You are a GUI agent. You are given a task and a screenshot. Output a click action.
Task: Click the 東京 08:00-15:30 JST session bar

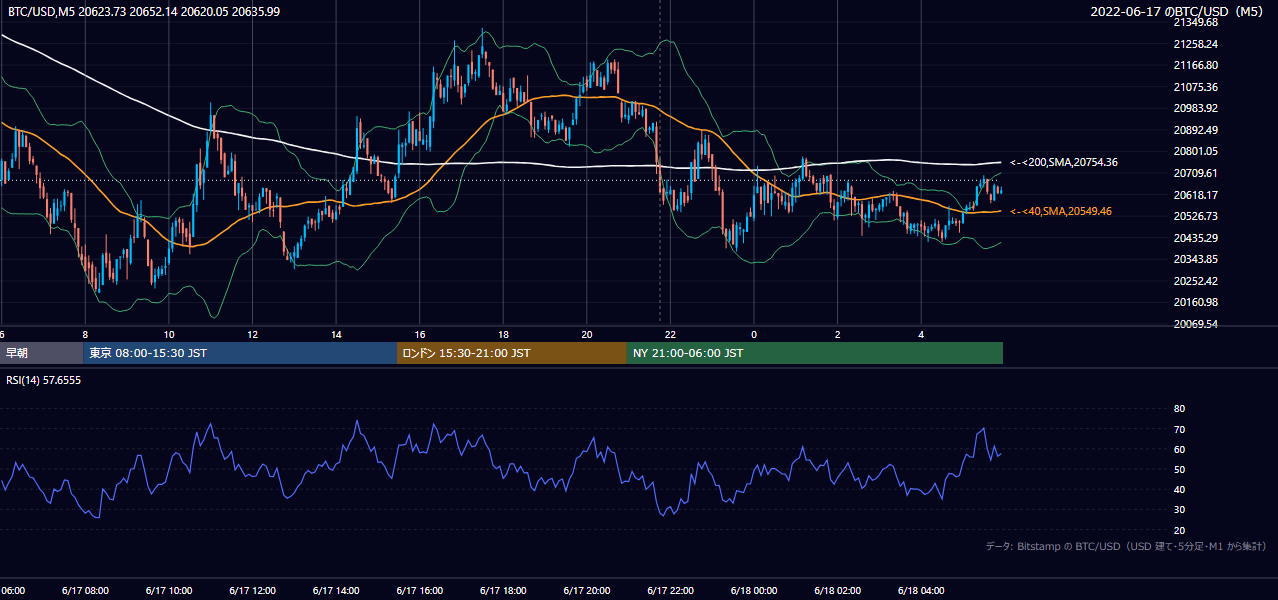[x=240, y=353]
